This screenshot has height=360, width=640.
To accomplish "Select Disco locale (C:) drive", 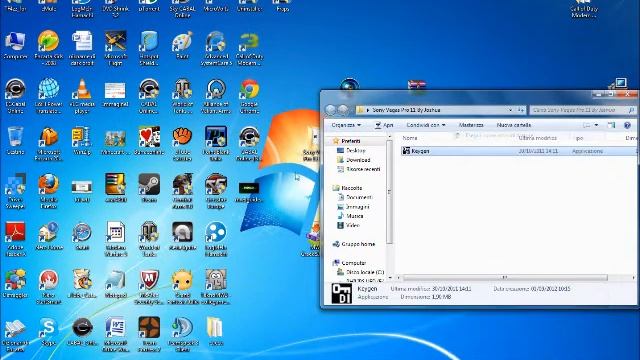I will [365, 272].
